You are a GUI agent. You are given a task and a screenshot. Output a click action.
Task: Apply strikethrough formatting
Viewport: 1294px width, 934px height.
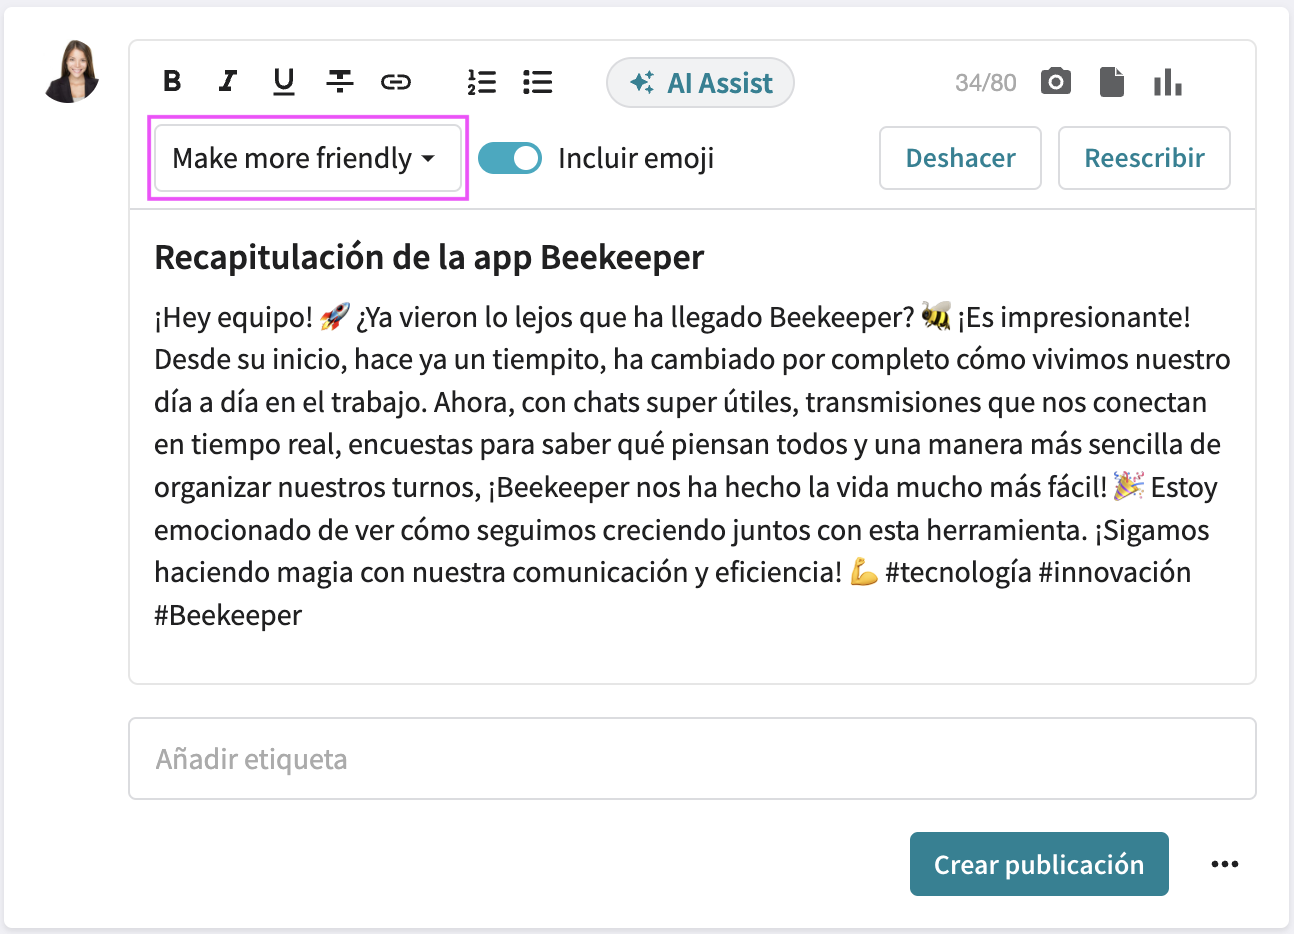point(339,82)
